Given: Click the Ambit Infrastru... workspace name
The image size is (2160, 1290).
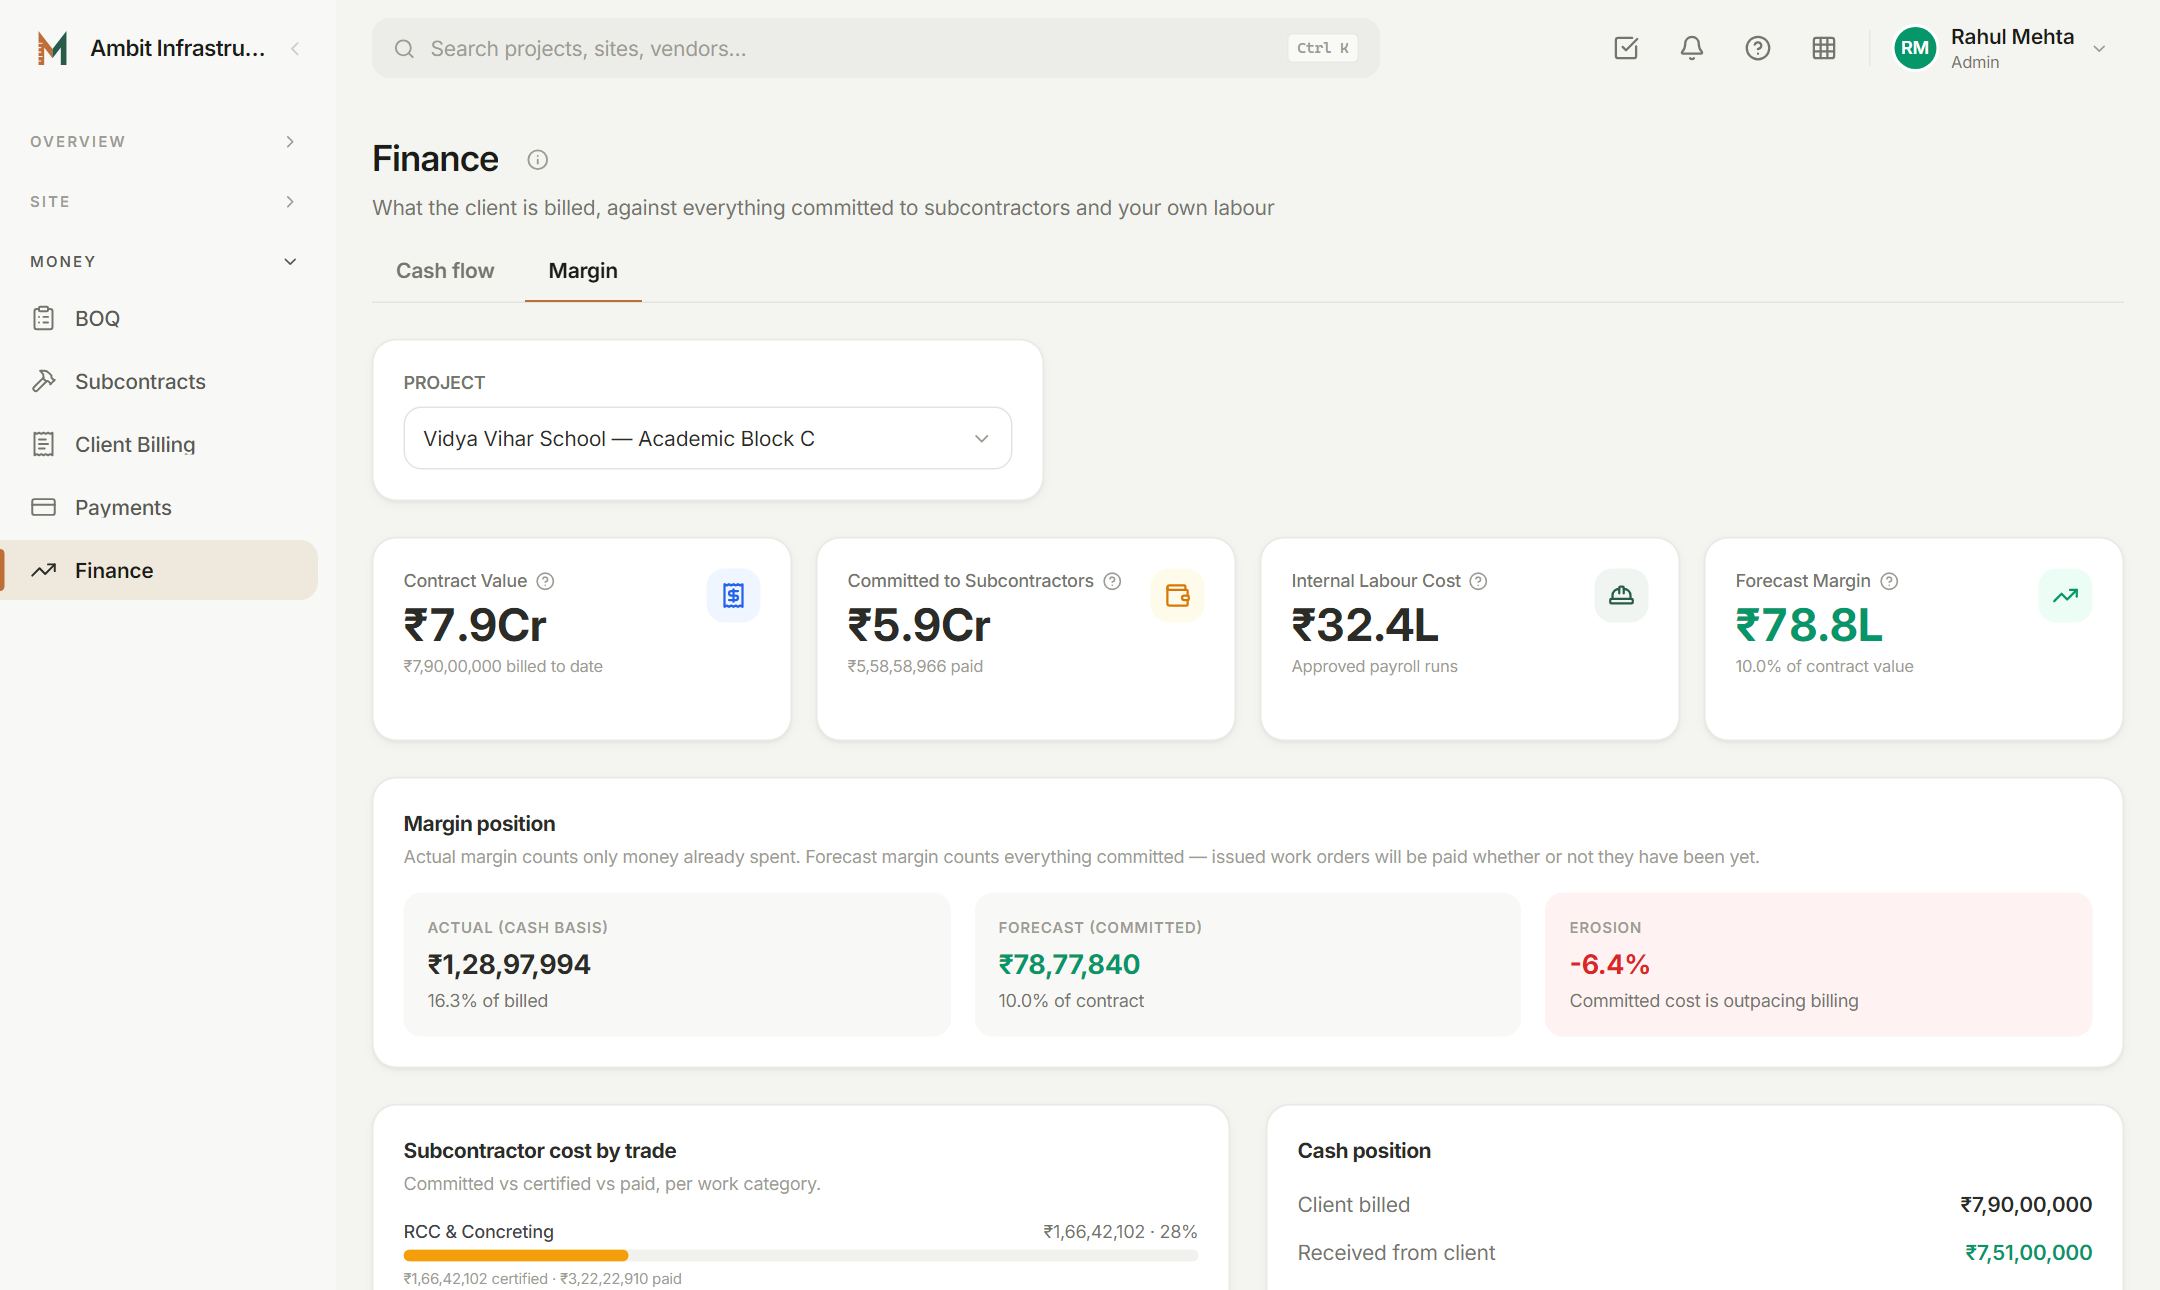Looking at the screenshot, I should 178,48.
